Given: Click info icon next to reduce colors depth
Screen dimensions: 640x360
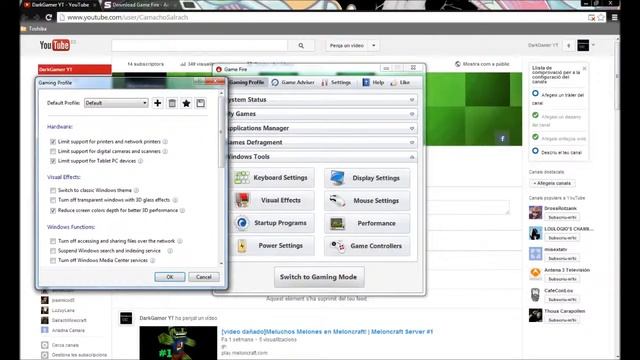Looking at the screenshot, I should pos(182,210).
